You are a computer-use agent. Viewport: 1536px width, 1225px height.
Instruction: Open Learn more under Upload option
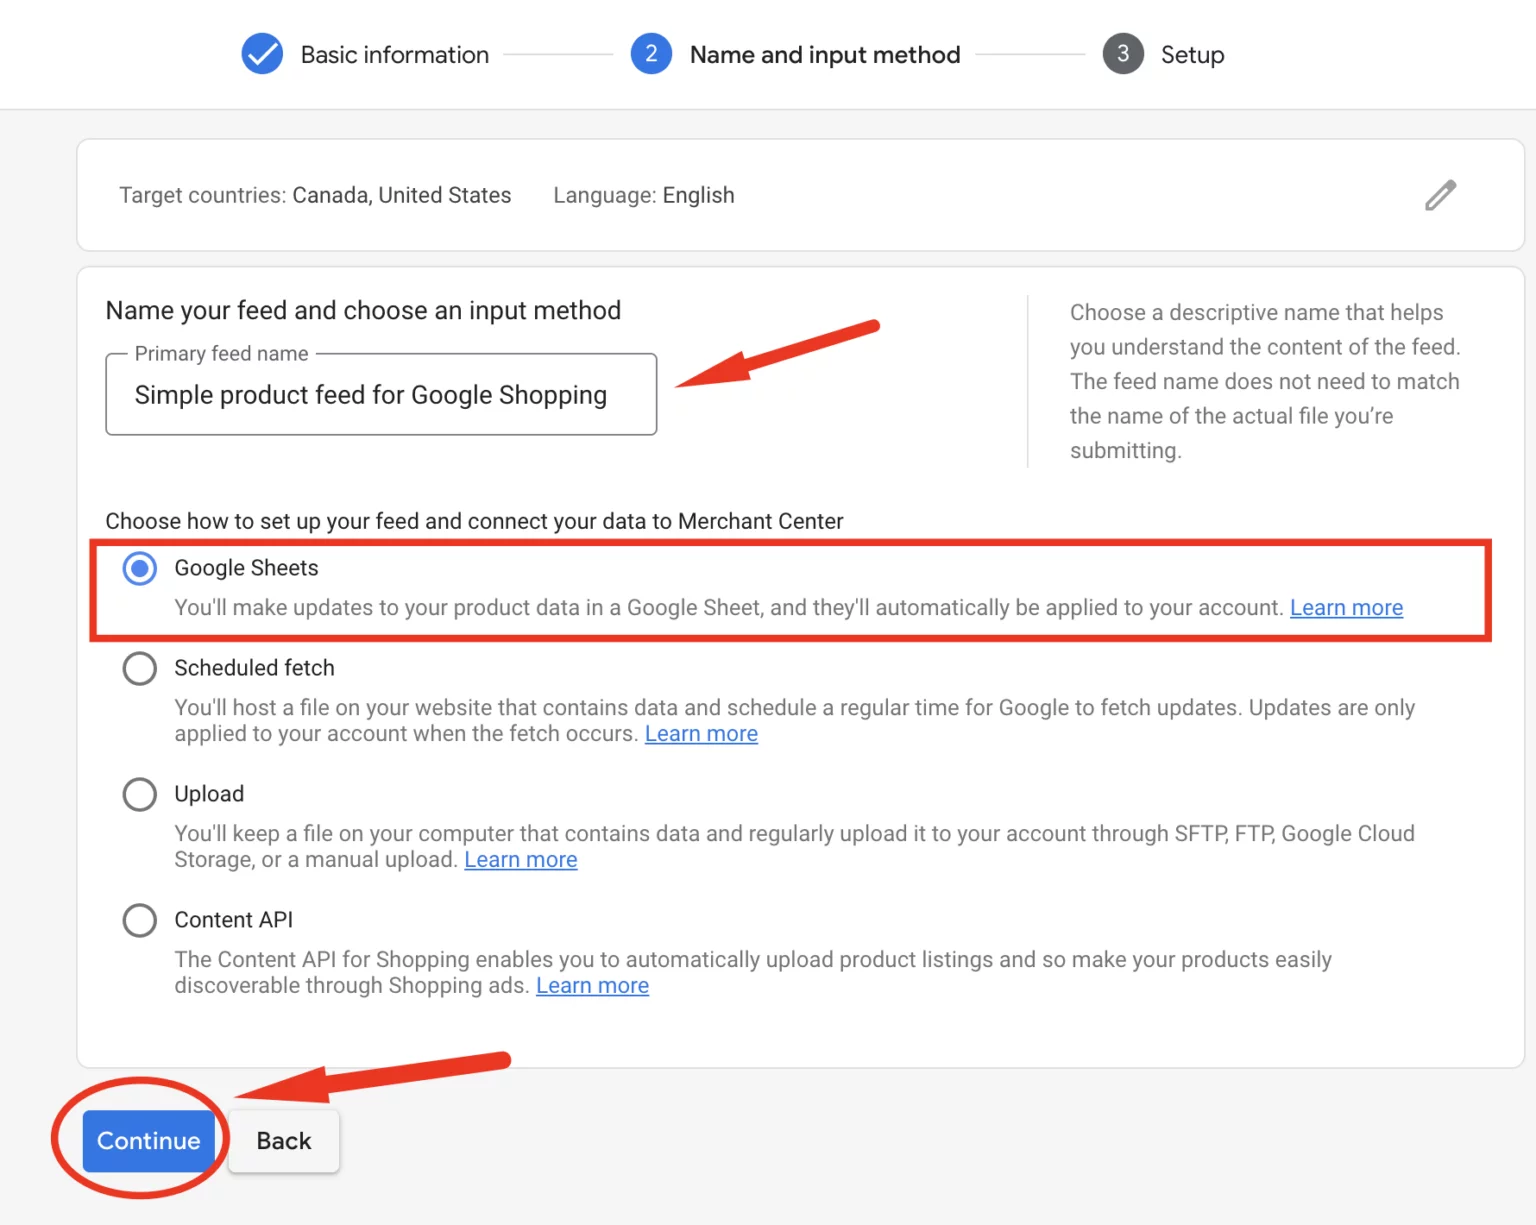pos(520,859)
